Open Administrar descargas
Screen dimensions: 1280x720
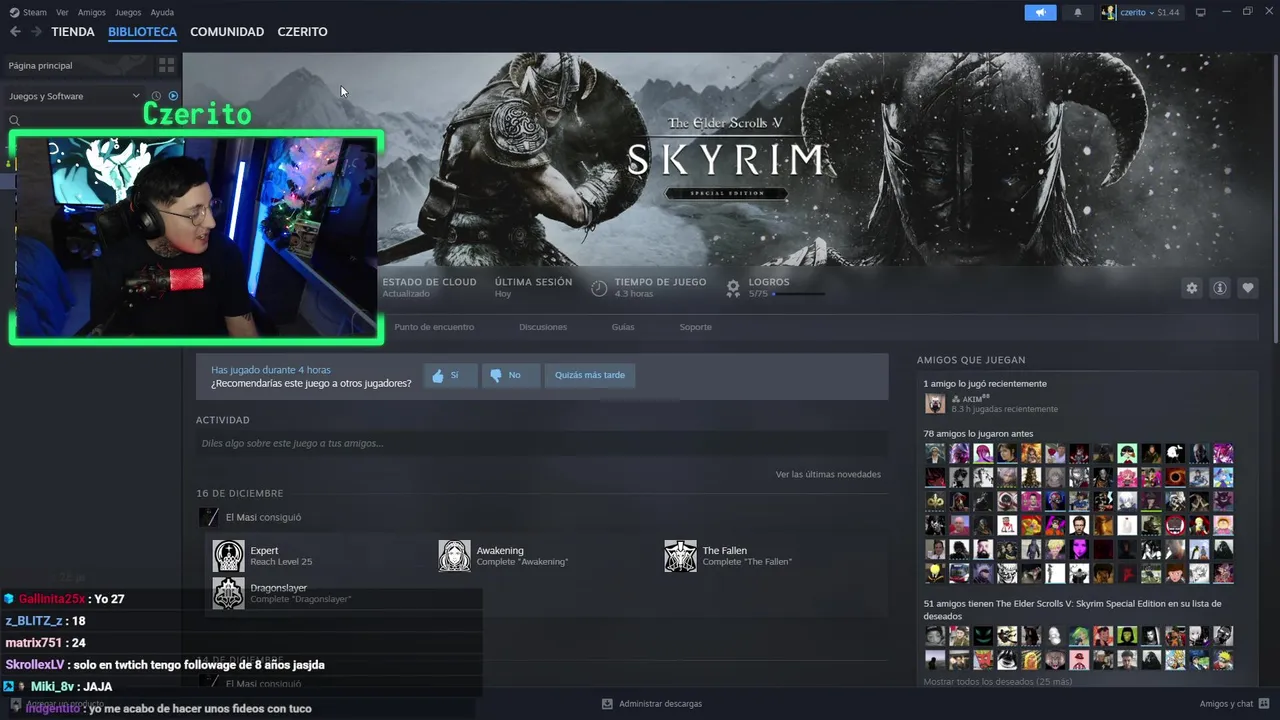[660, 703]
